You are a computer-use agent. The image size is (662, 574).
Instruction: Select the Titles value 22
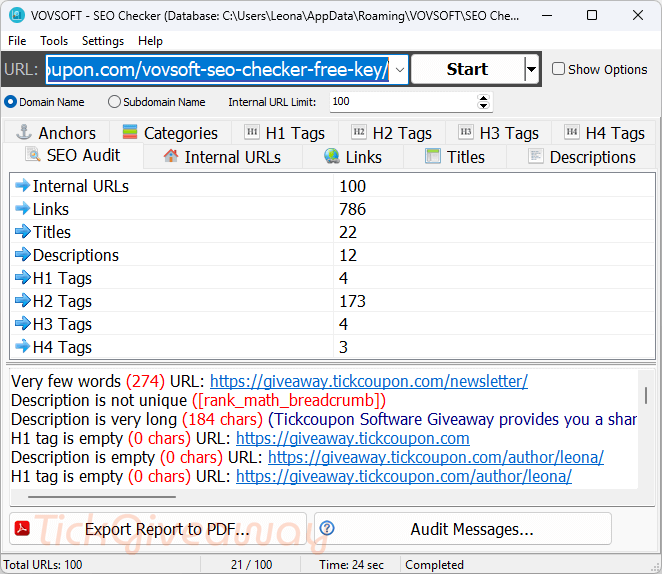click(x=348, y=232)
